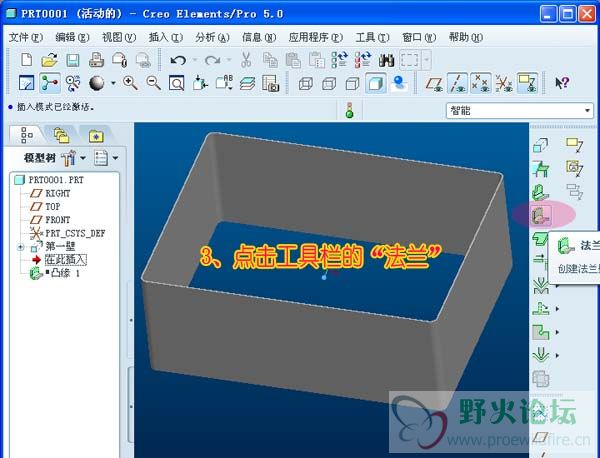Open the 编辑(E) menu

[72, 37]
